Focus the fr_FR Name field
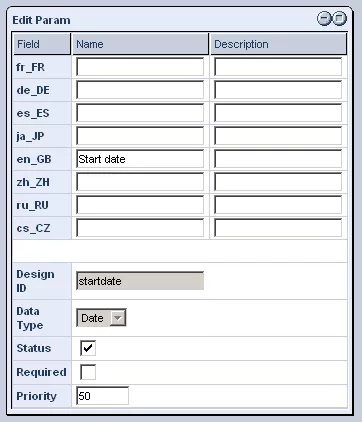 (x=140, y=67)
